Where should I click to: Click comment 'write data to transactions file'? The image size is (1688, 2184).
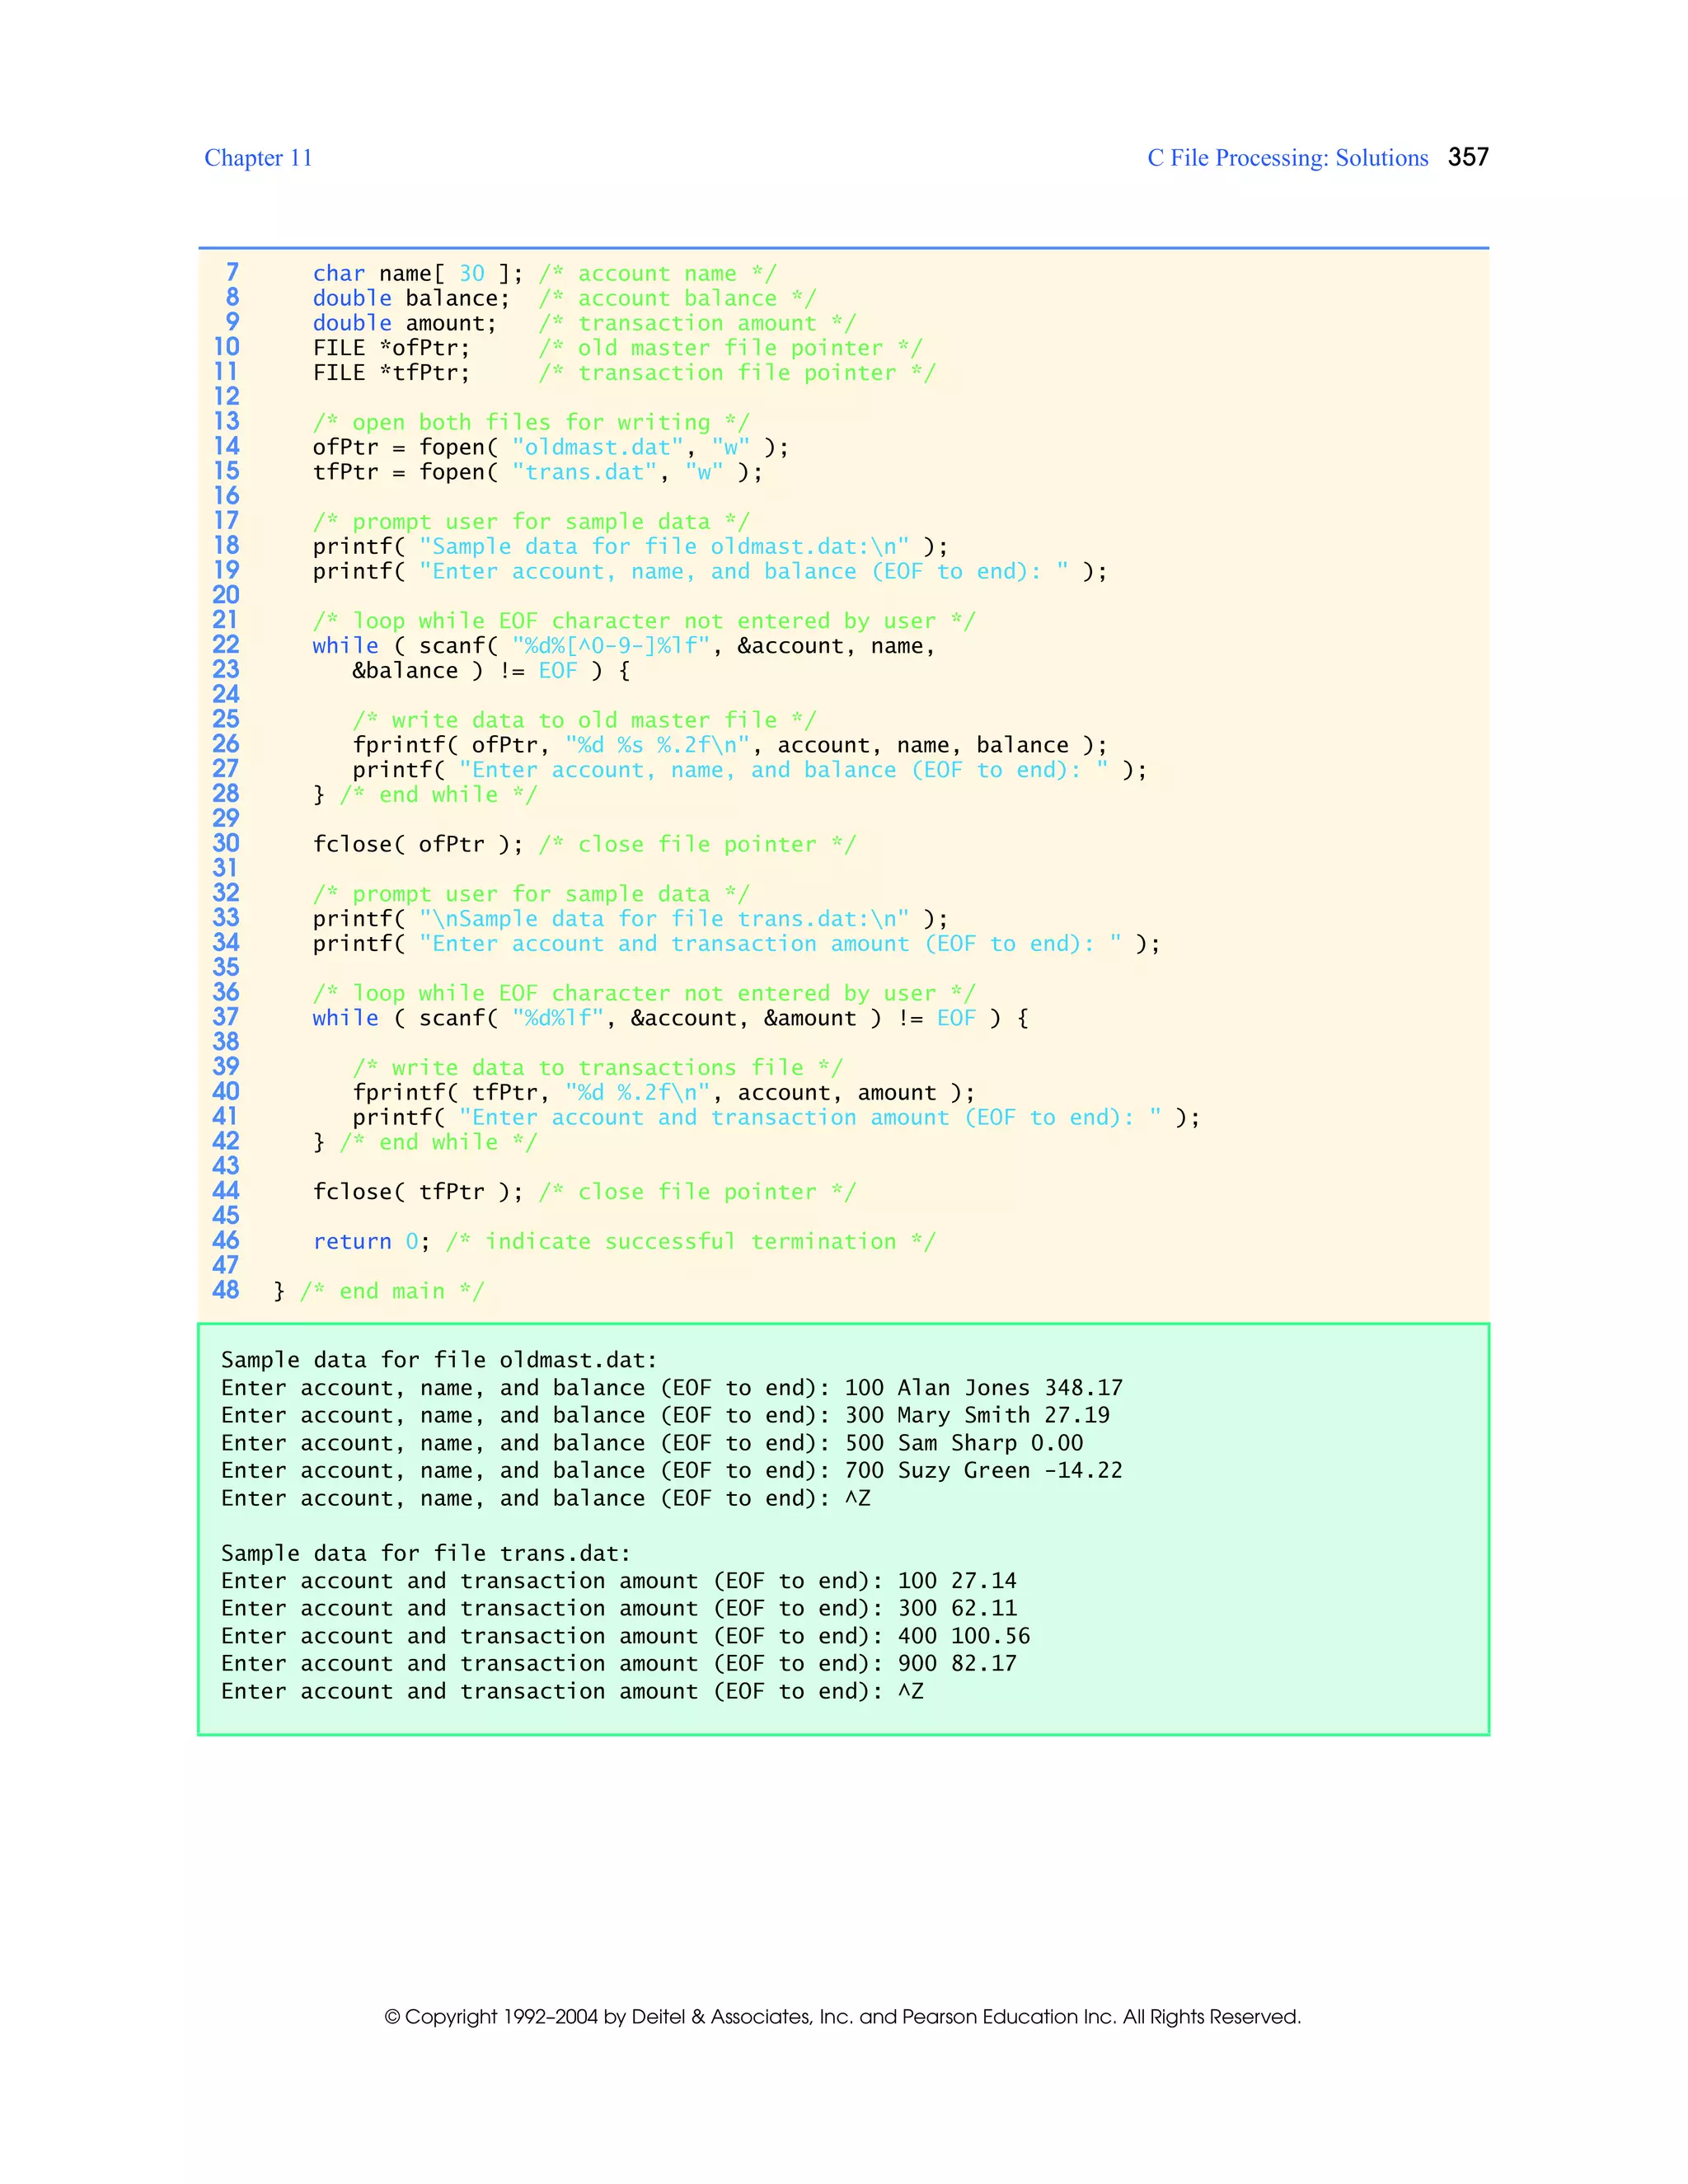[x=597, y=1068]
